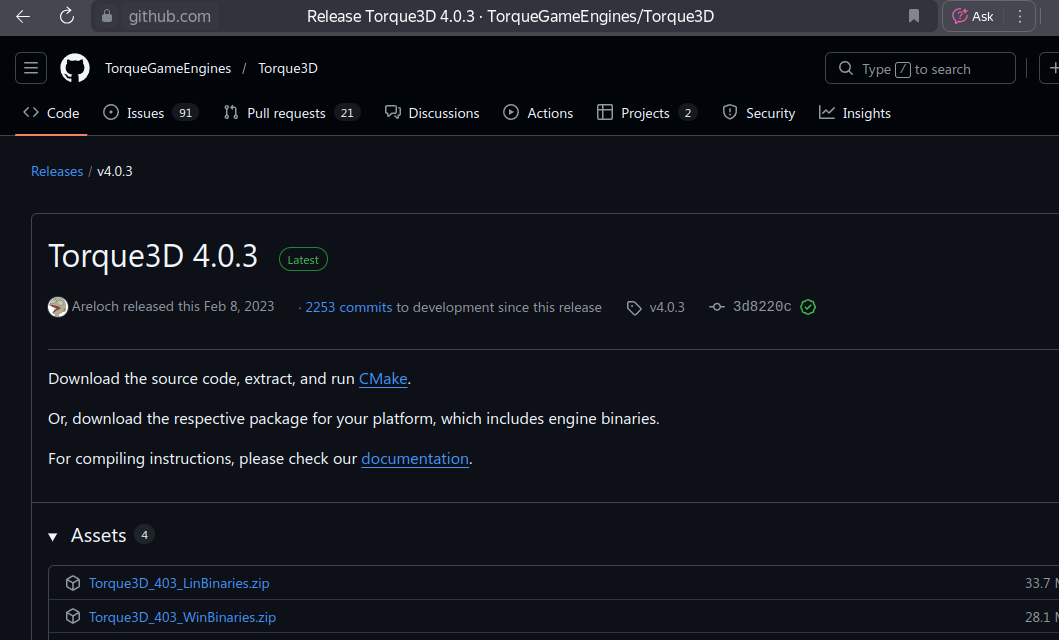Switch to the Discussions tab
The height and width of the screenshot is (640, 1059).
click(432, 113)
